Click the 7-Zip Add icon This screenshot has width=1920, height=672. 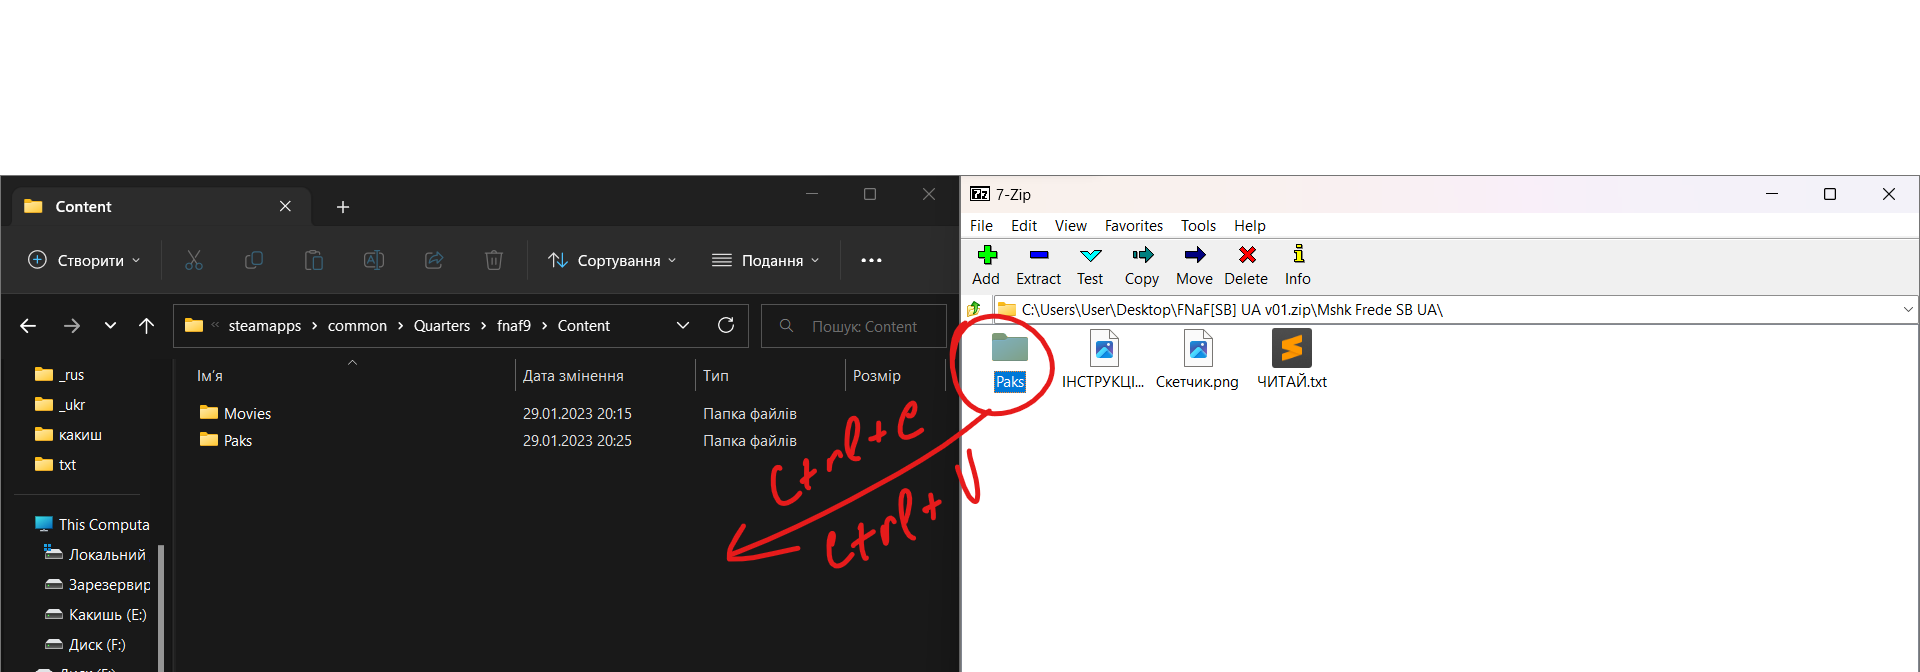pos(986,256)
